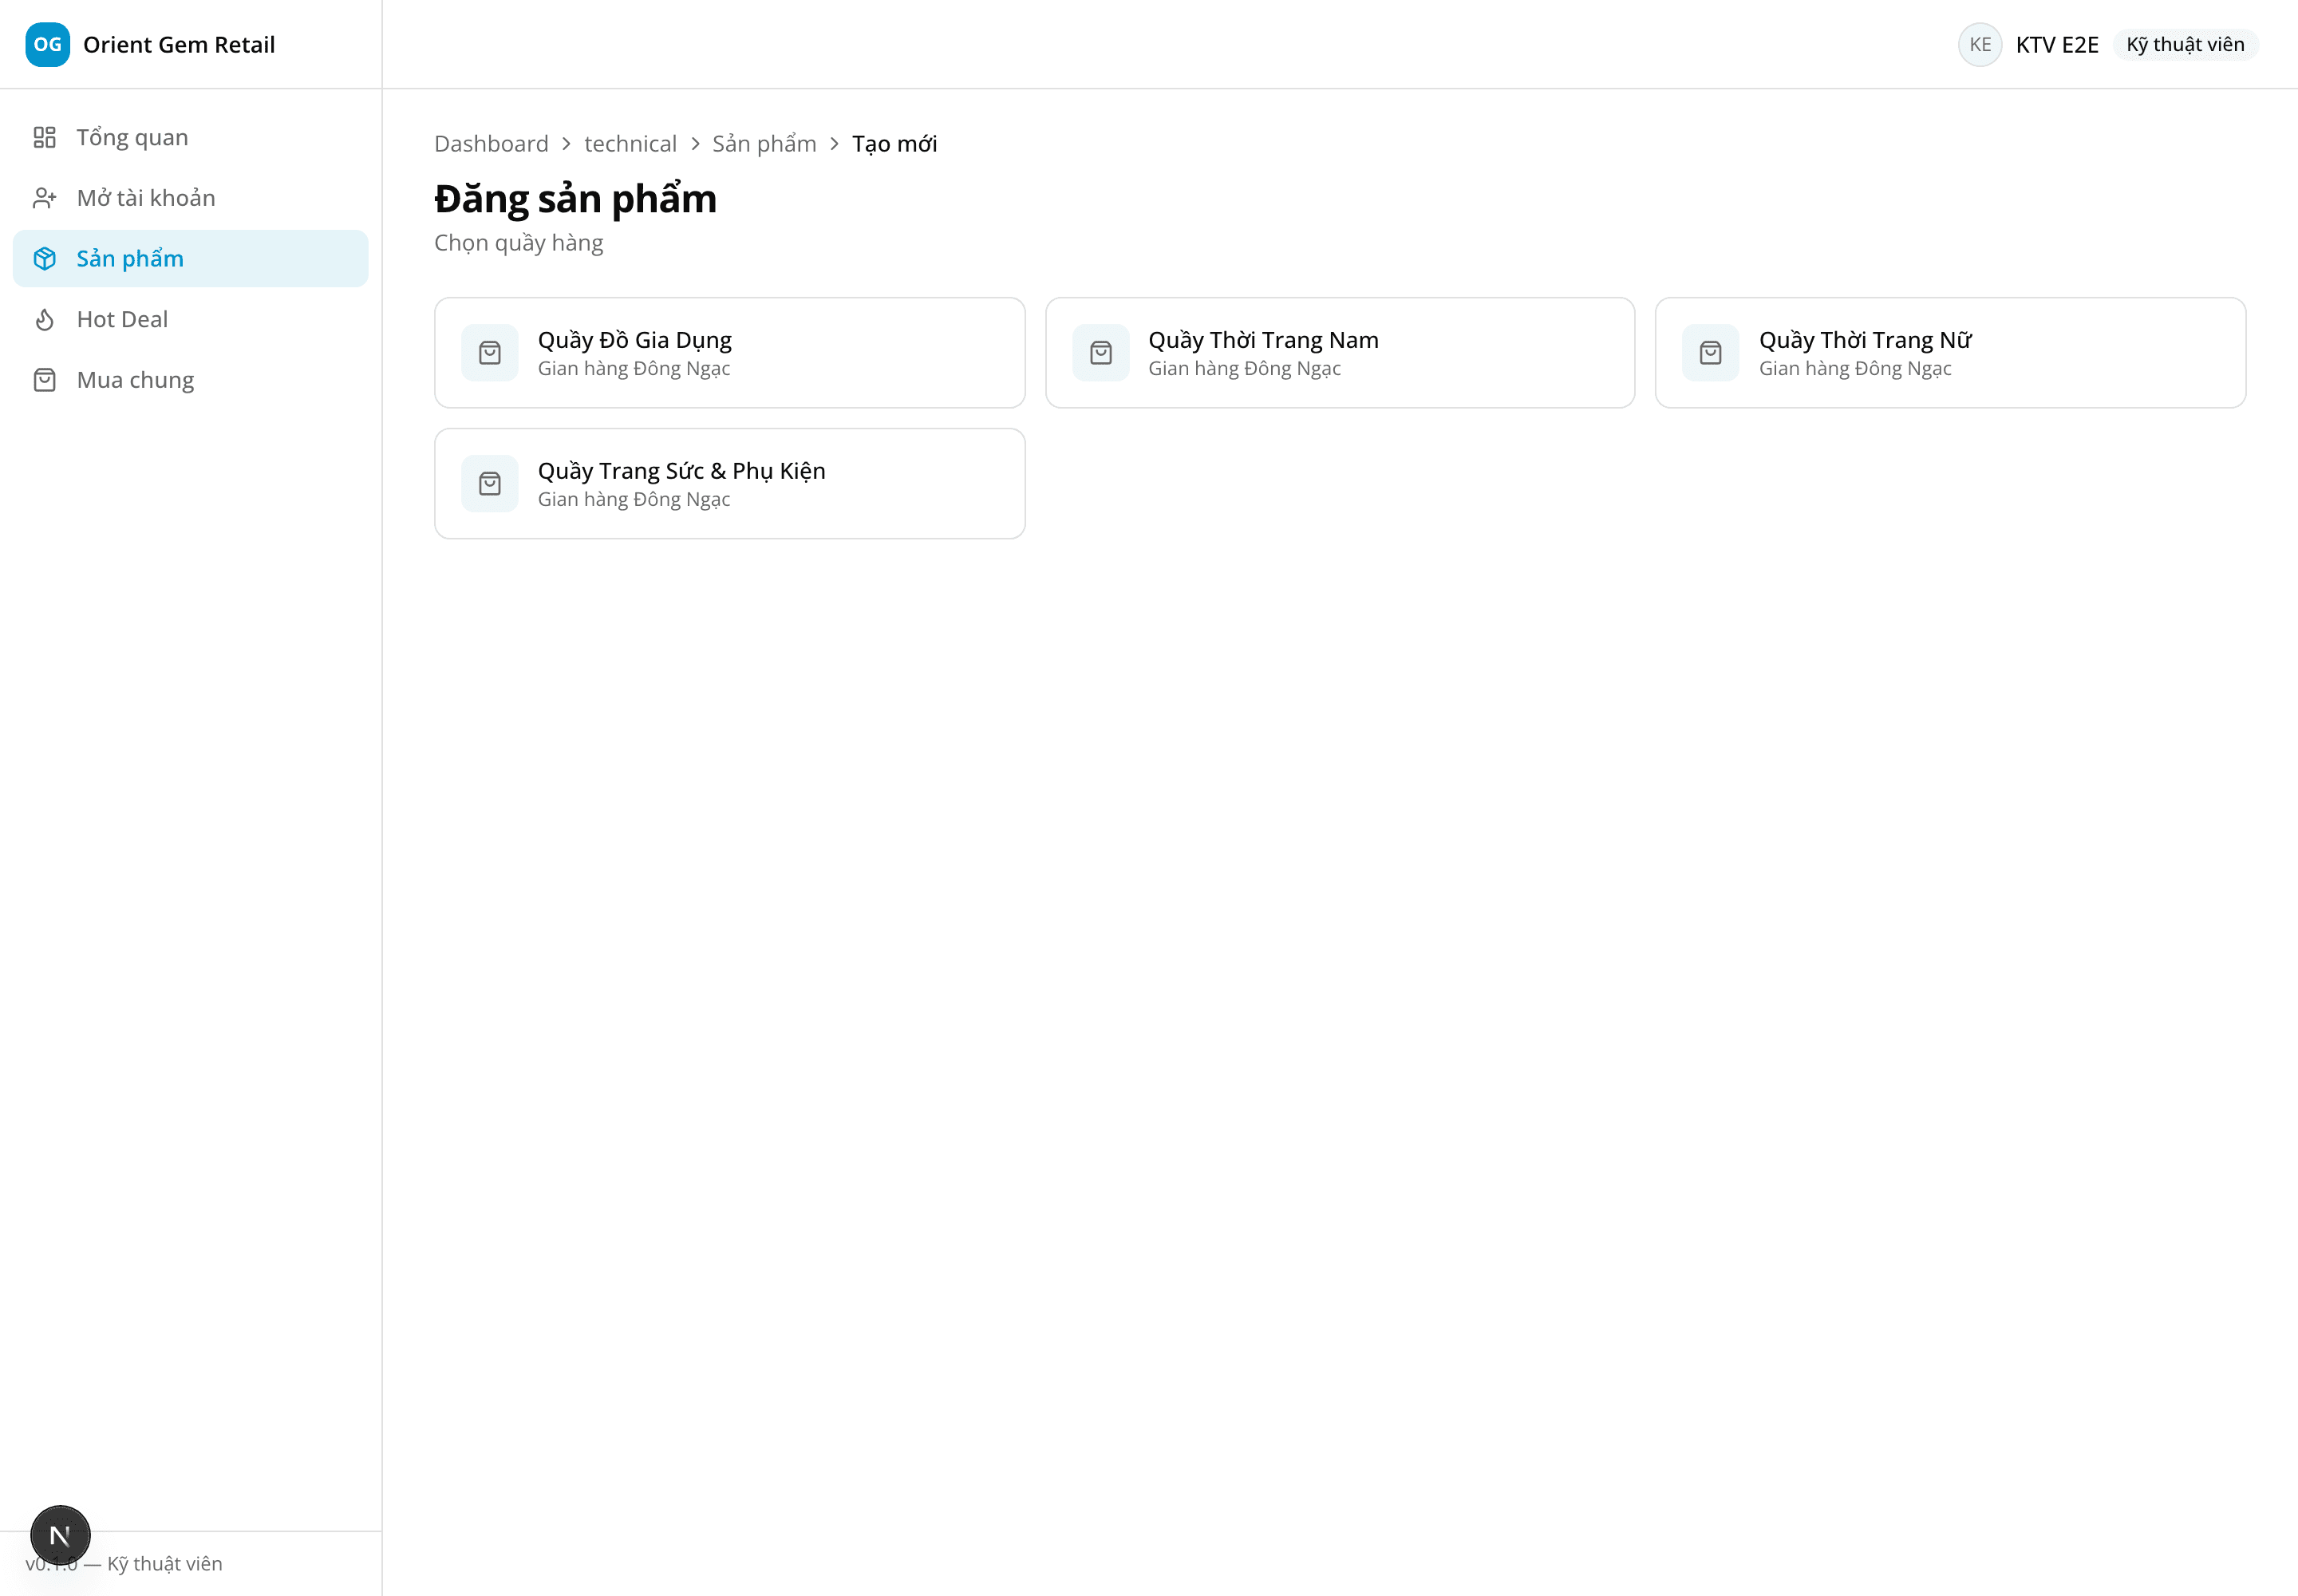Click the Hot Deal flame icon
Viewport: 2298px width, 1596px height.
tap(44, 319)
